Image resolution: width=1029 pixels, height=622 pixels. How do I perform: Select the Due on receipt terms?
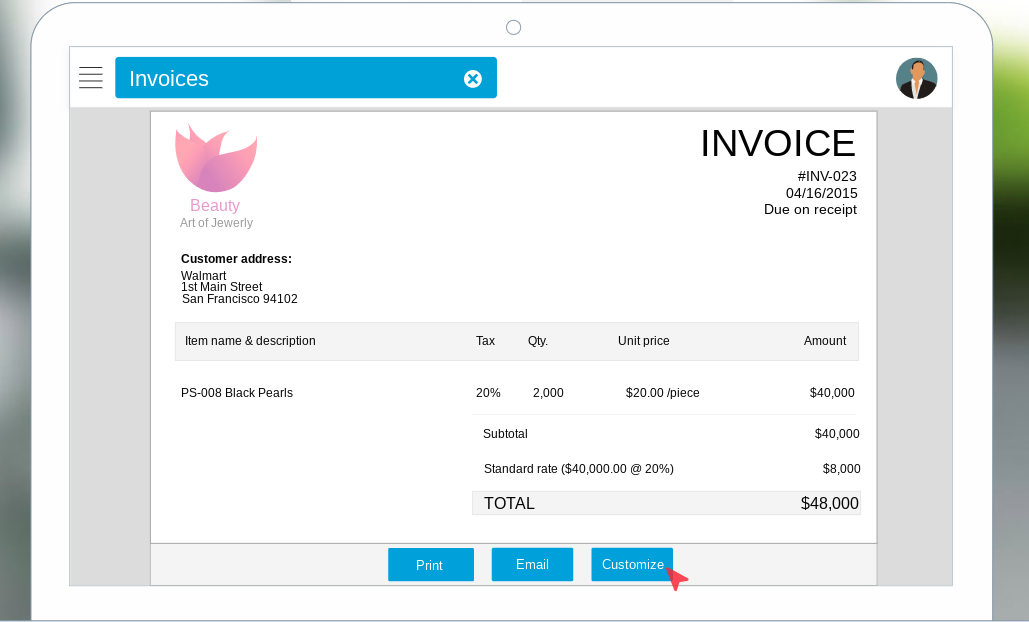pos(810,209)
